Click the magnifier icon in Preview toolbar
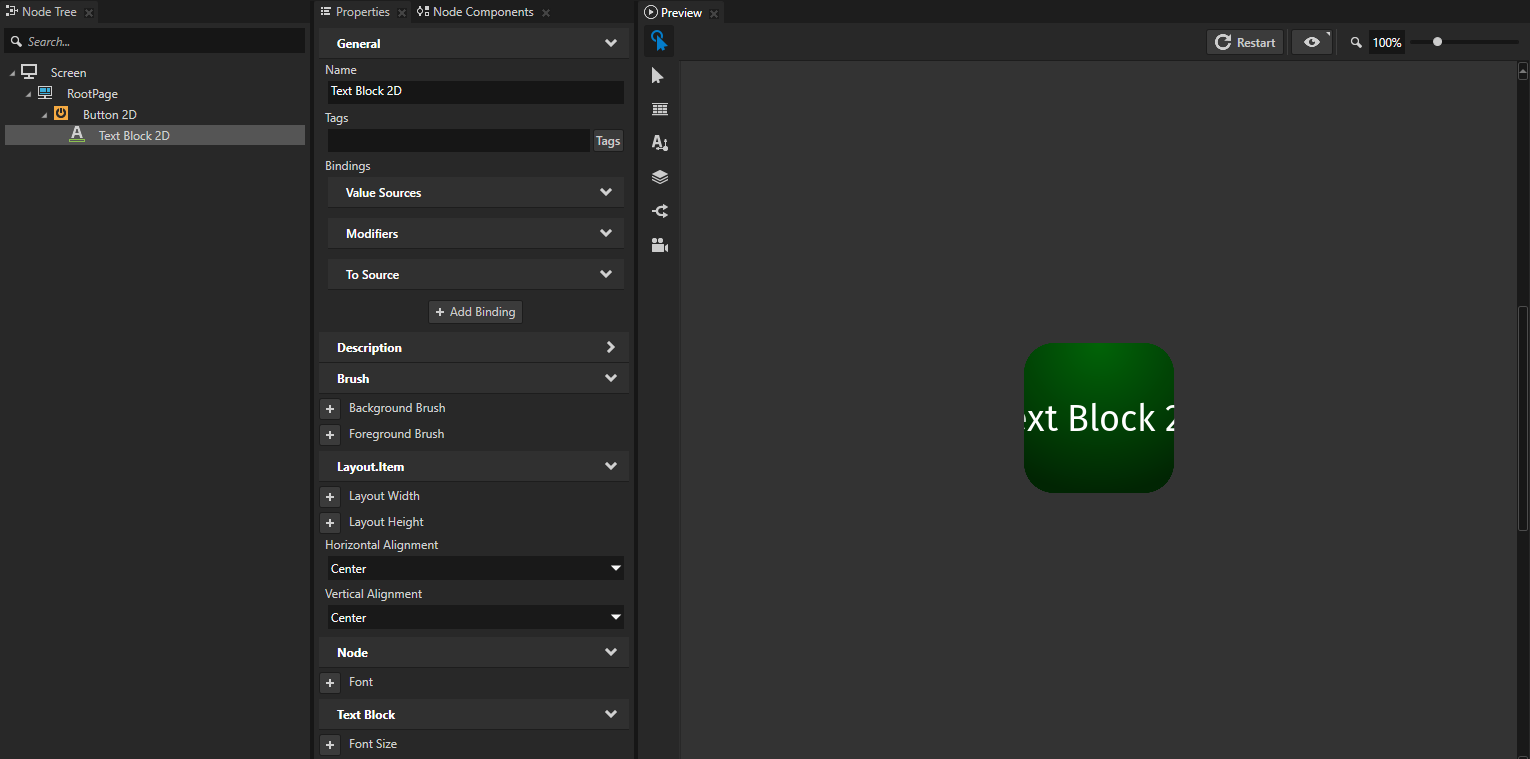The image size is (1530, 759). tap(1355, 42)
